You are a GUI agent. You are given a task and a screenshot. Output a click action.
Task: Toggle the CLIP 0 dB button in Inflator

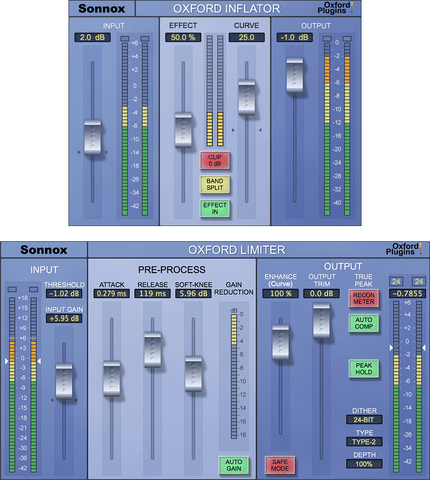[x=215, y=160]
